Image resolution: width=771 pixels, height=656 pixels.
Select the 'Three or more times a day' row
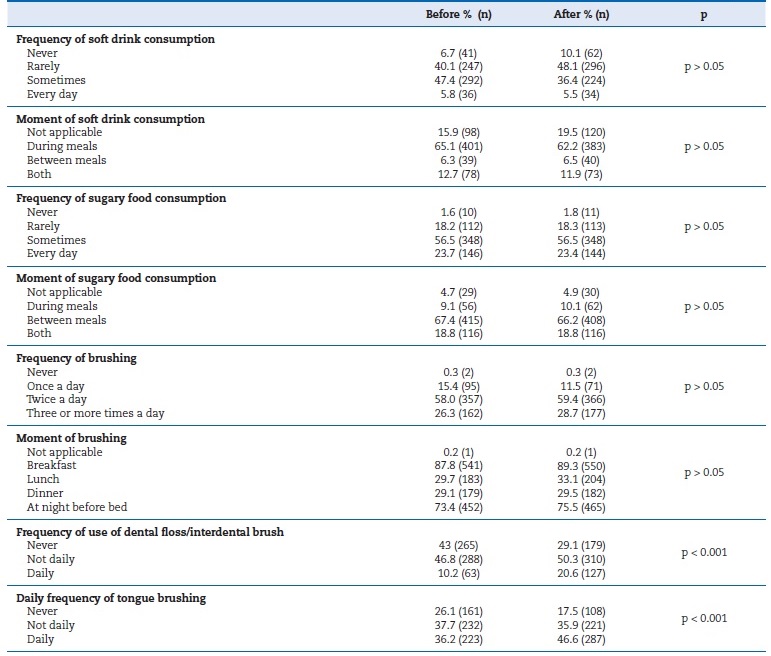(95, 413)
